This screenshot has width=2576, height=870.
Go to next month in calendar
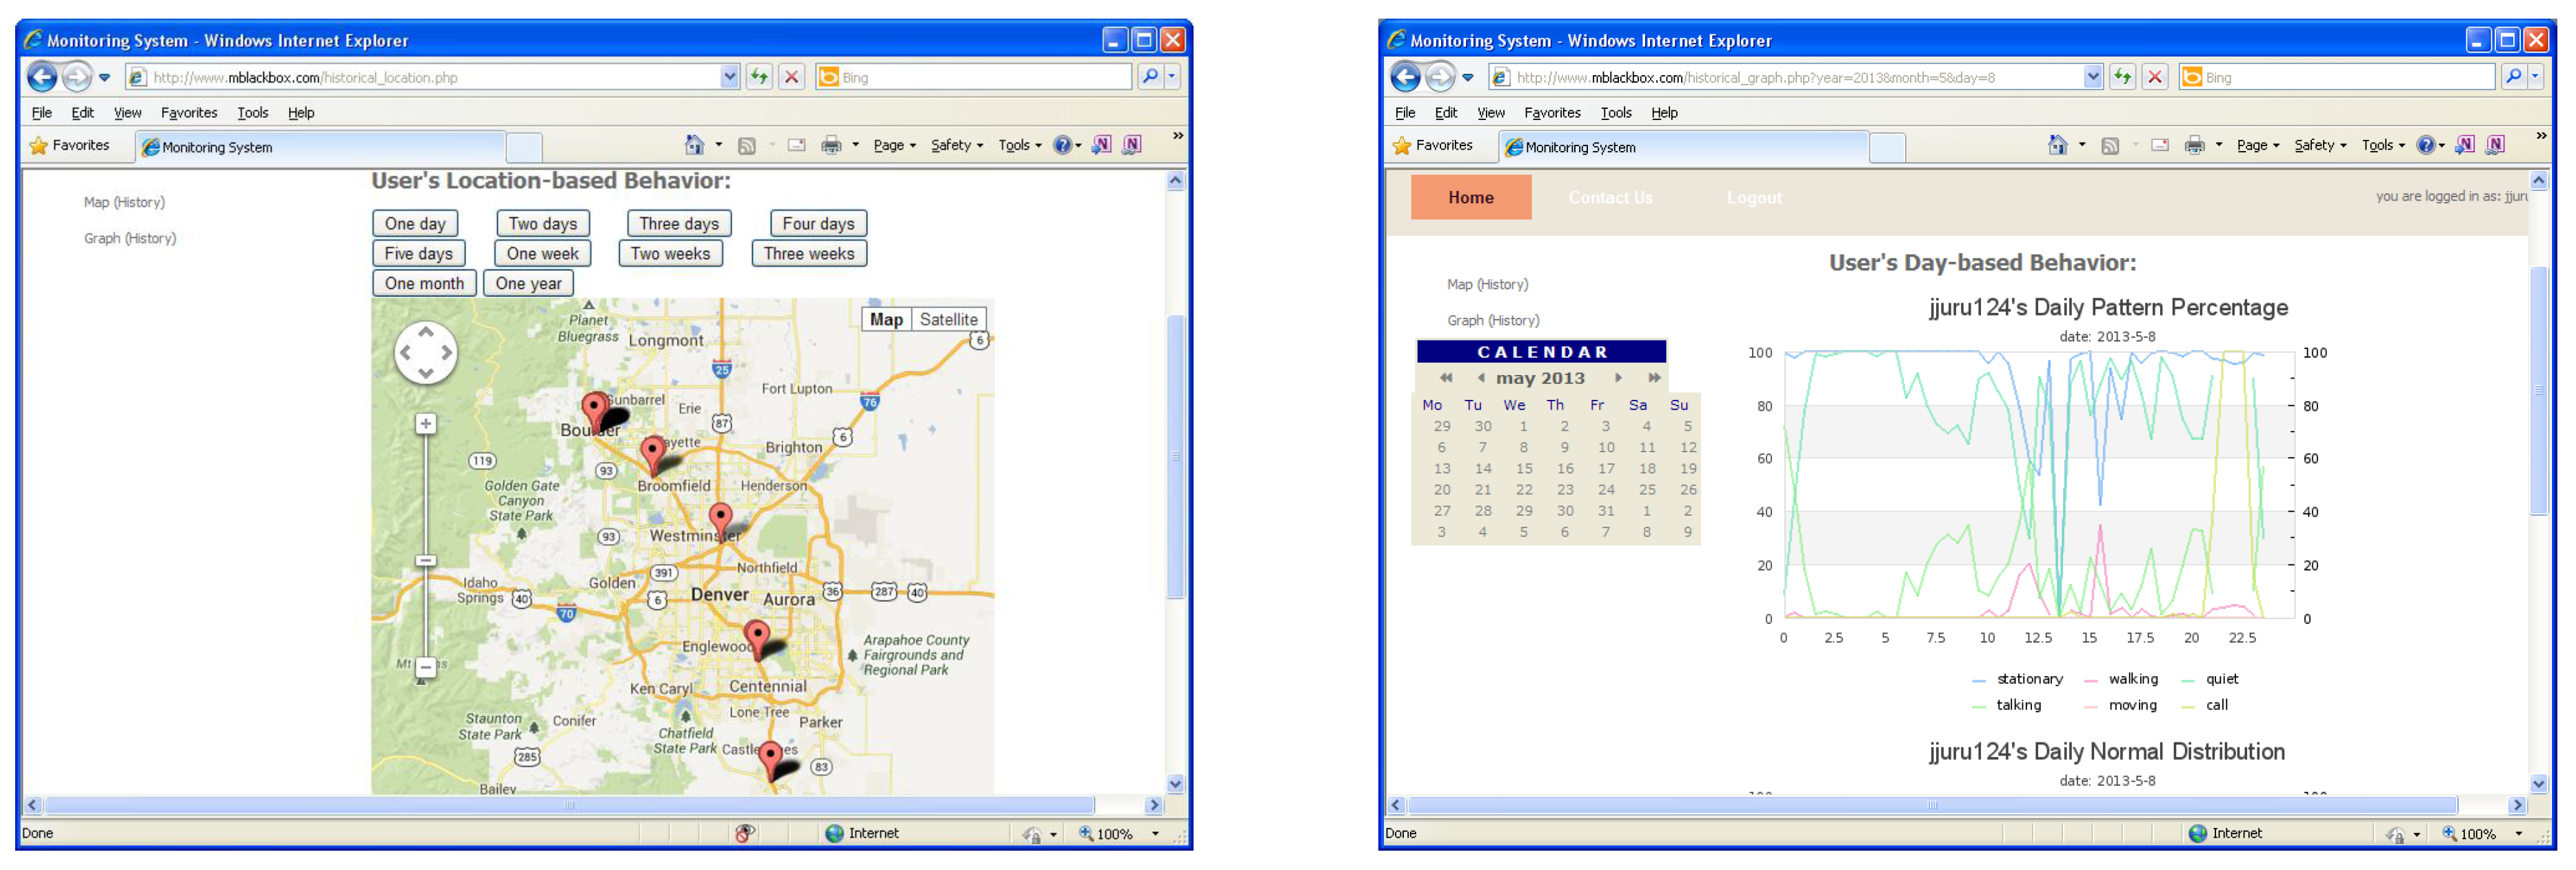(1618, 378)
